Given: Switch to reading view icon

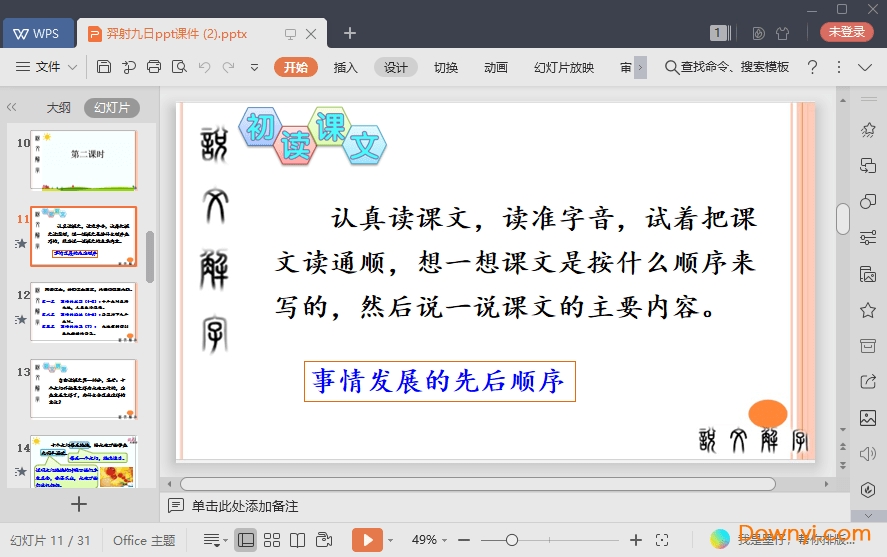Looking at the screenshot, I should tap(298, 540).
